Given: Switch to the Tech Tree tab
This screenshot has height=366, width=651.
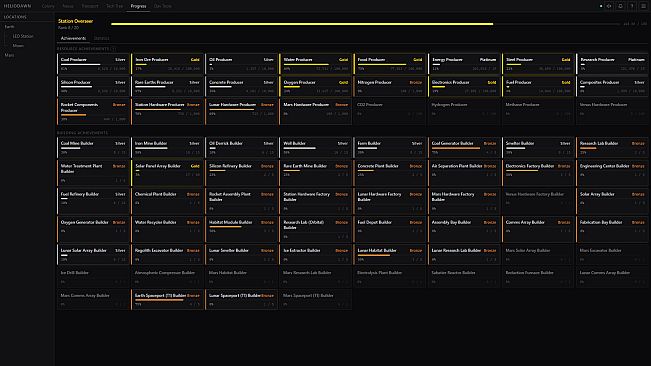Looking at the screenshot, I should coord(114,6).
